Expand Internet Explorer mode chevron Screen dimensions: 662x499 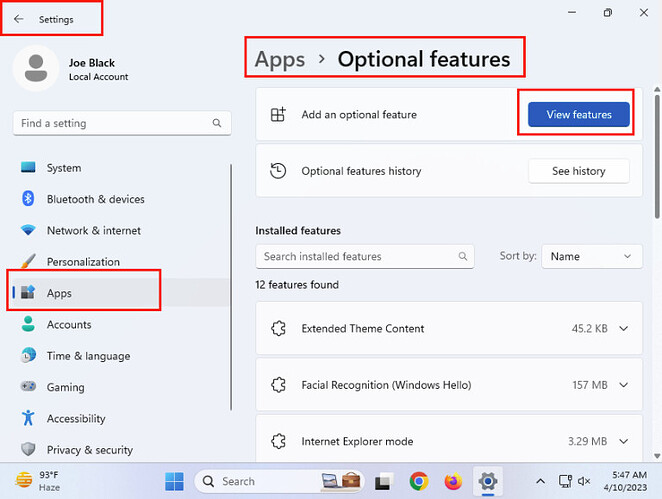tap(624, 442)
